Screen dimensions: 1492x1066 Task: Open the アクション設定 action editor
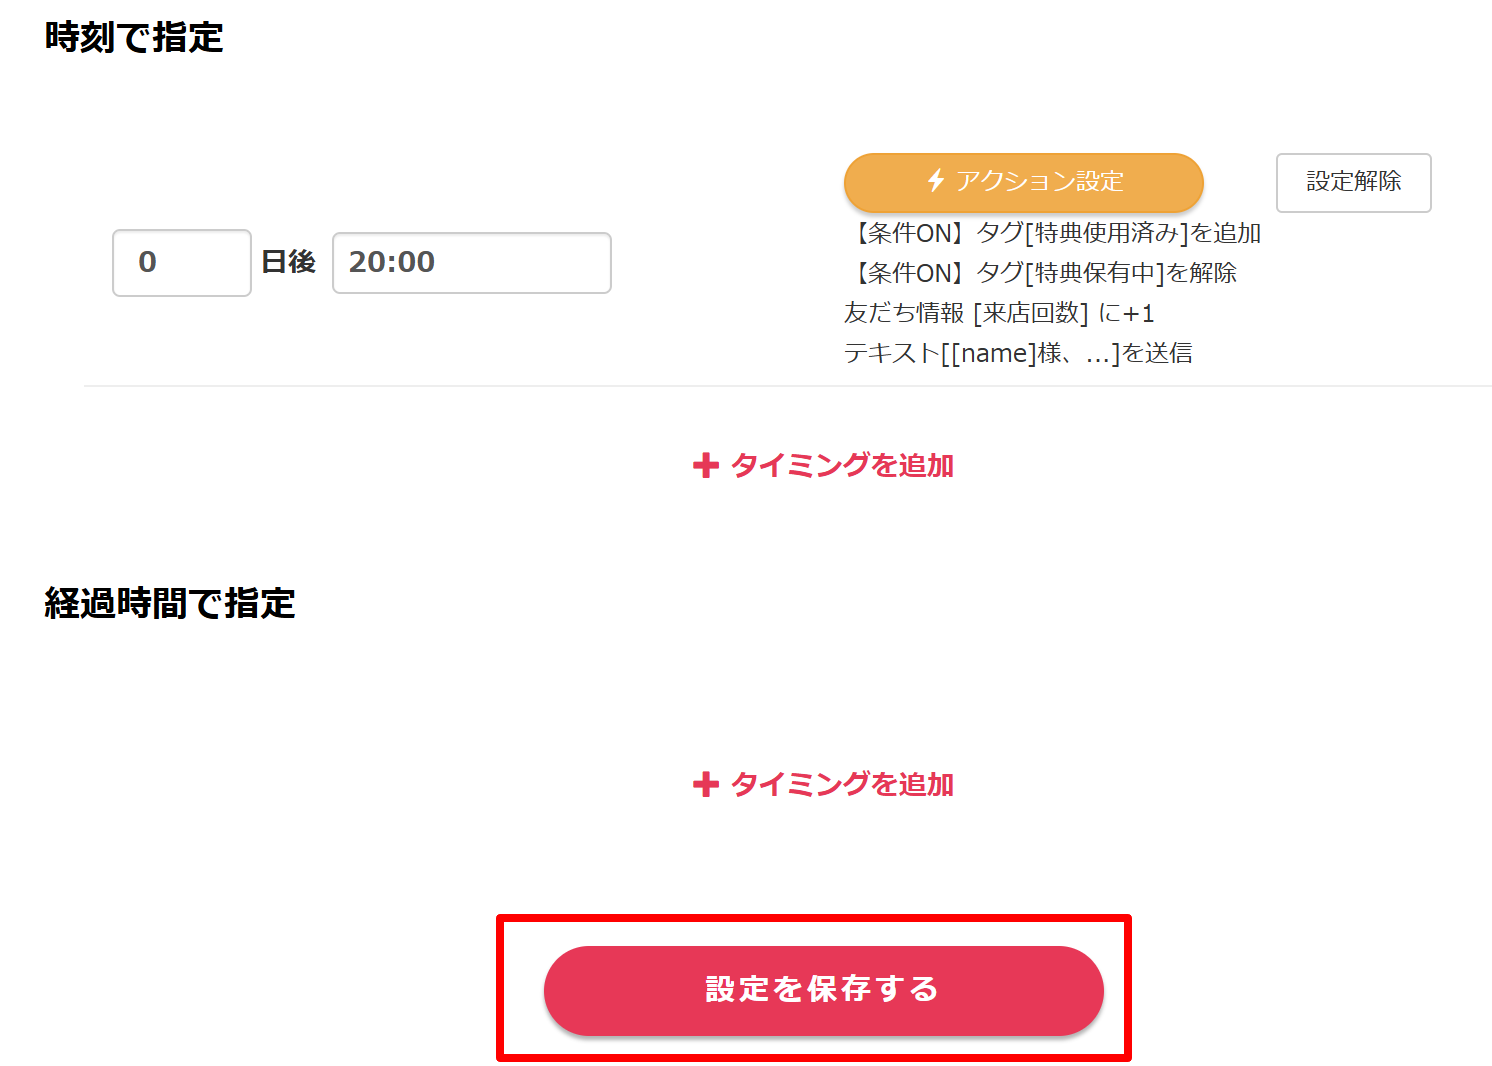click(1023, 182)
